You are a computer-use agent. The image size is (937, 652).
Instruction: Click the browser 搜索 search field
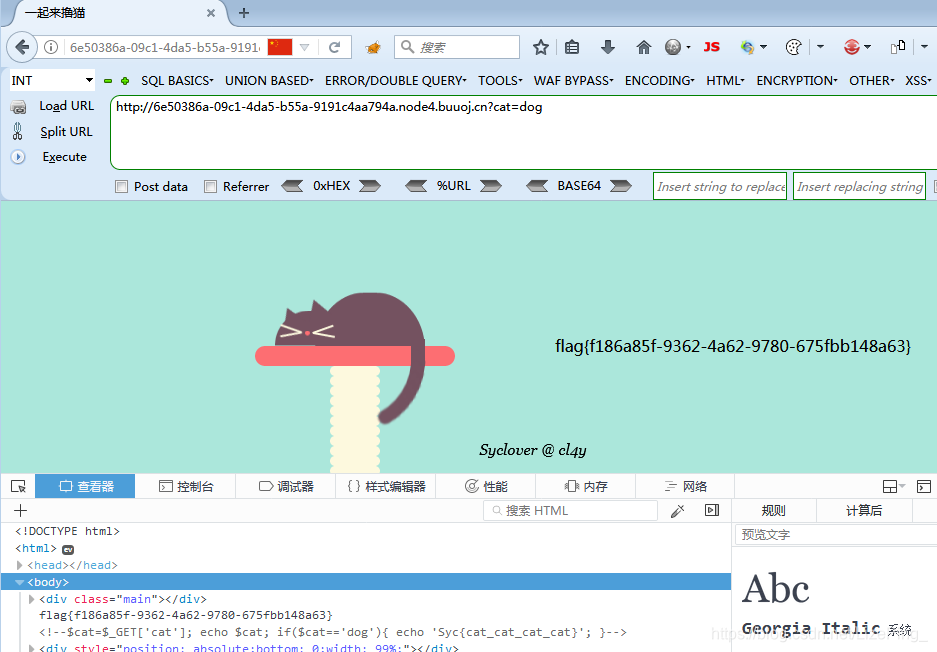pyautogui.click(x=457, y=47)
